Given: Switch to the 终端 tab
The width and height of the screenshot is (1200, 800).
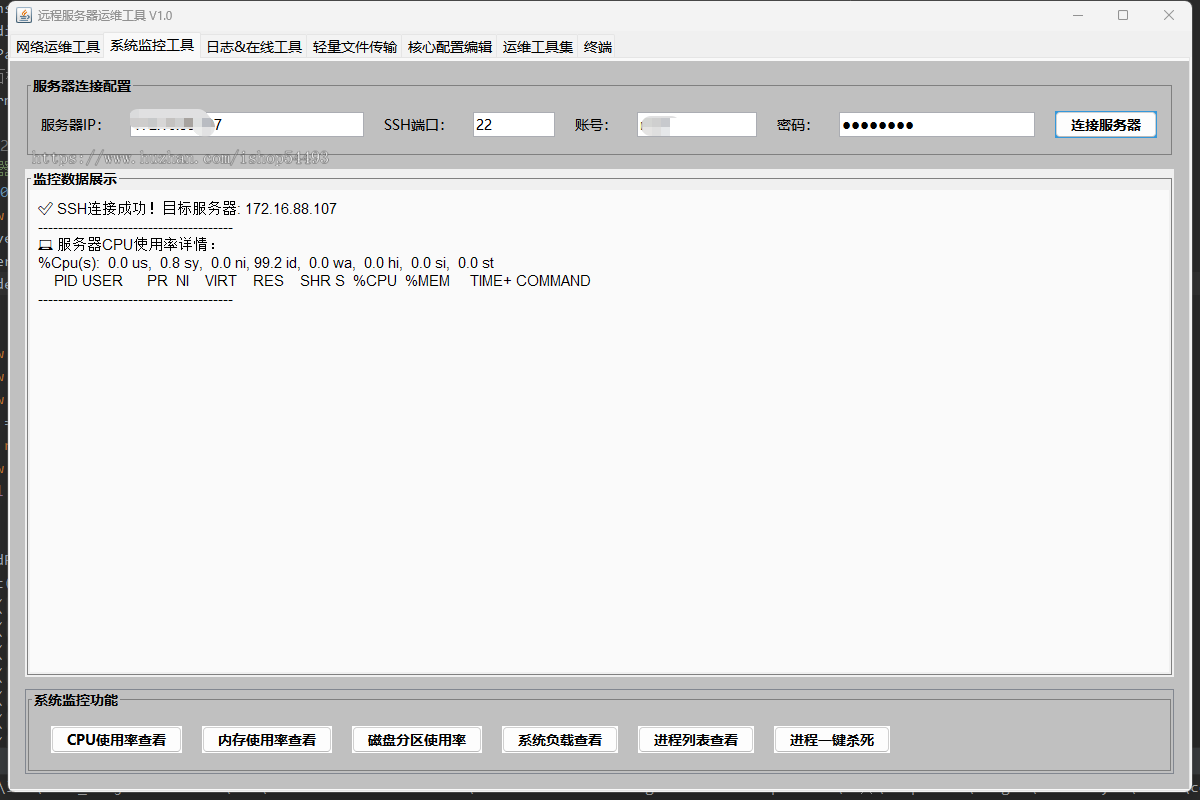Looking at the screenshot, I should [x=598, y=47].
